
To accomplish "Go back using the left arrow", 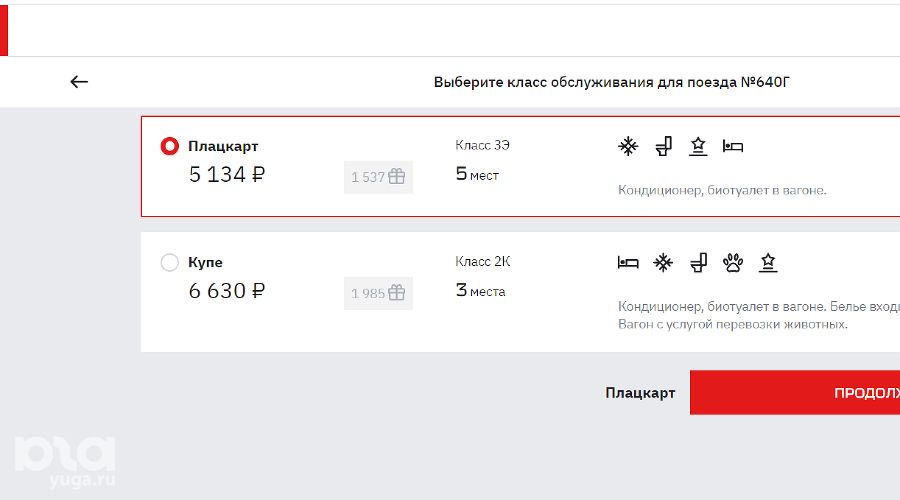I will point(79,82).
